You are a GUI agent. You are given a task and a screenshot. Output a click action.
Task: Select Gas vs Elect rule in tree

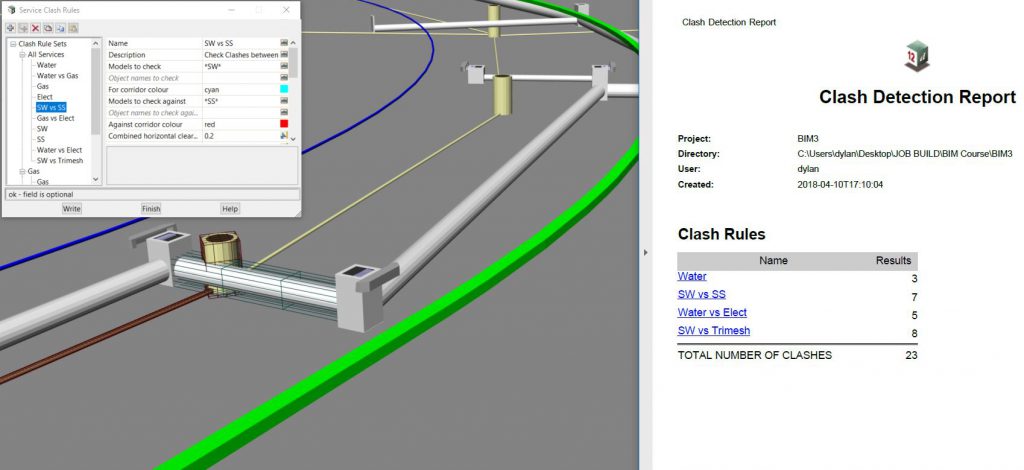point(56,118)
